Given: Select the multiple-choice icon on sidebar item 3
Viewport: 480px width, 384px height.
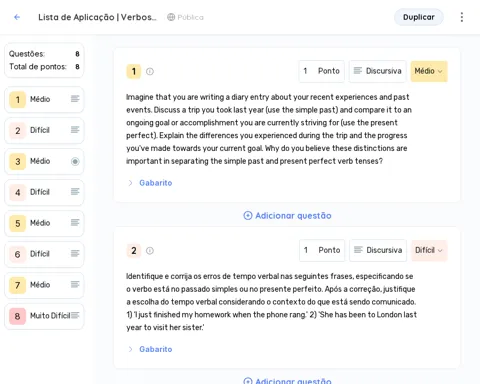Looking at the screenshot, I should click(75, 162).
